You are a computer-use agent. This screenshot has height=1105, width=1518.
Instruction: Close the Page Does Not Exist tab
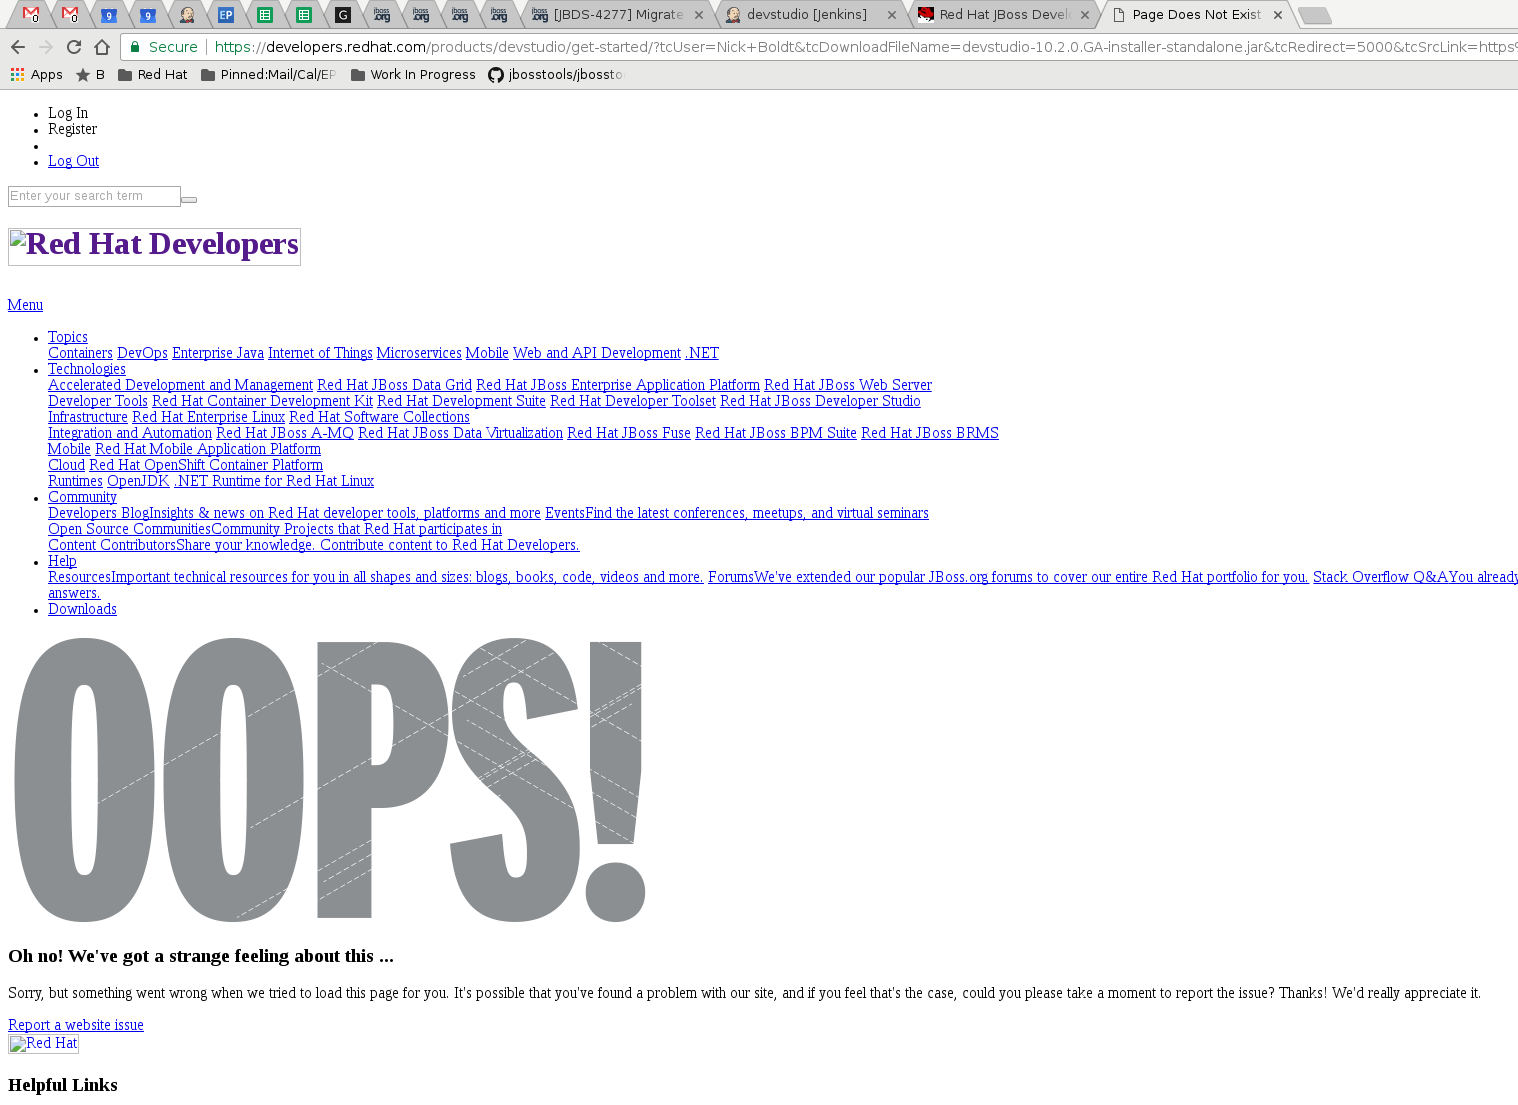tap(1278, 15)
